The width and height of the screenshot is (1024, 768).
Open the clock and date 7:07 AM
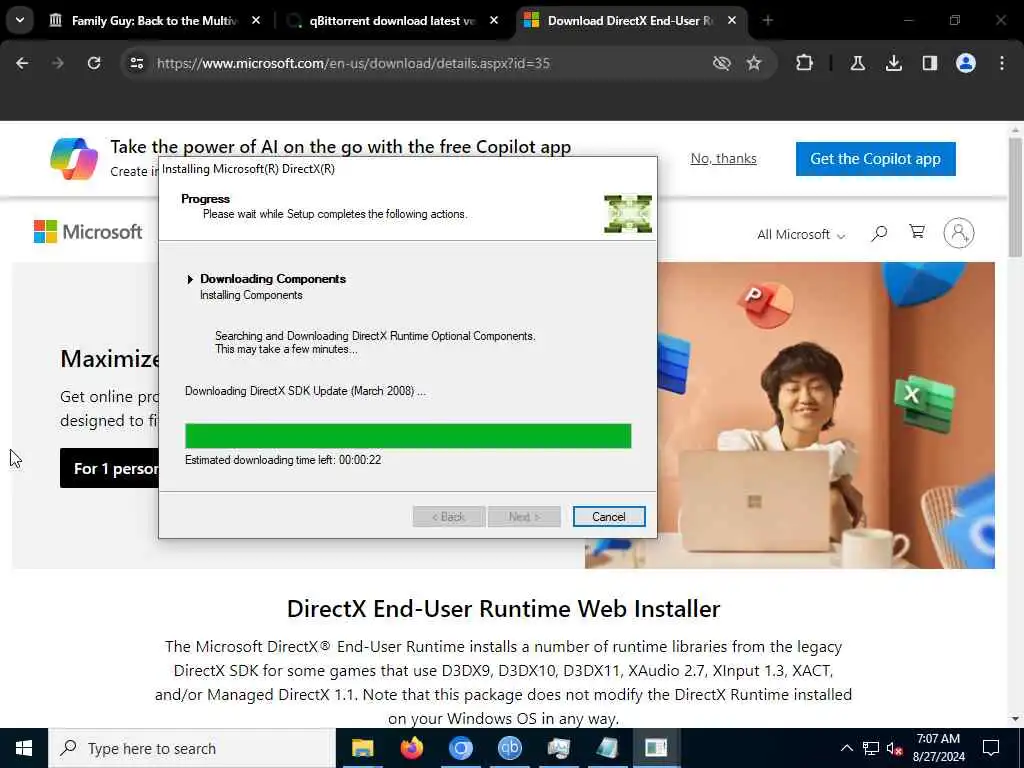(x=938, y=748)
